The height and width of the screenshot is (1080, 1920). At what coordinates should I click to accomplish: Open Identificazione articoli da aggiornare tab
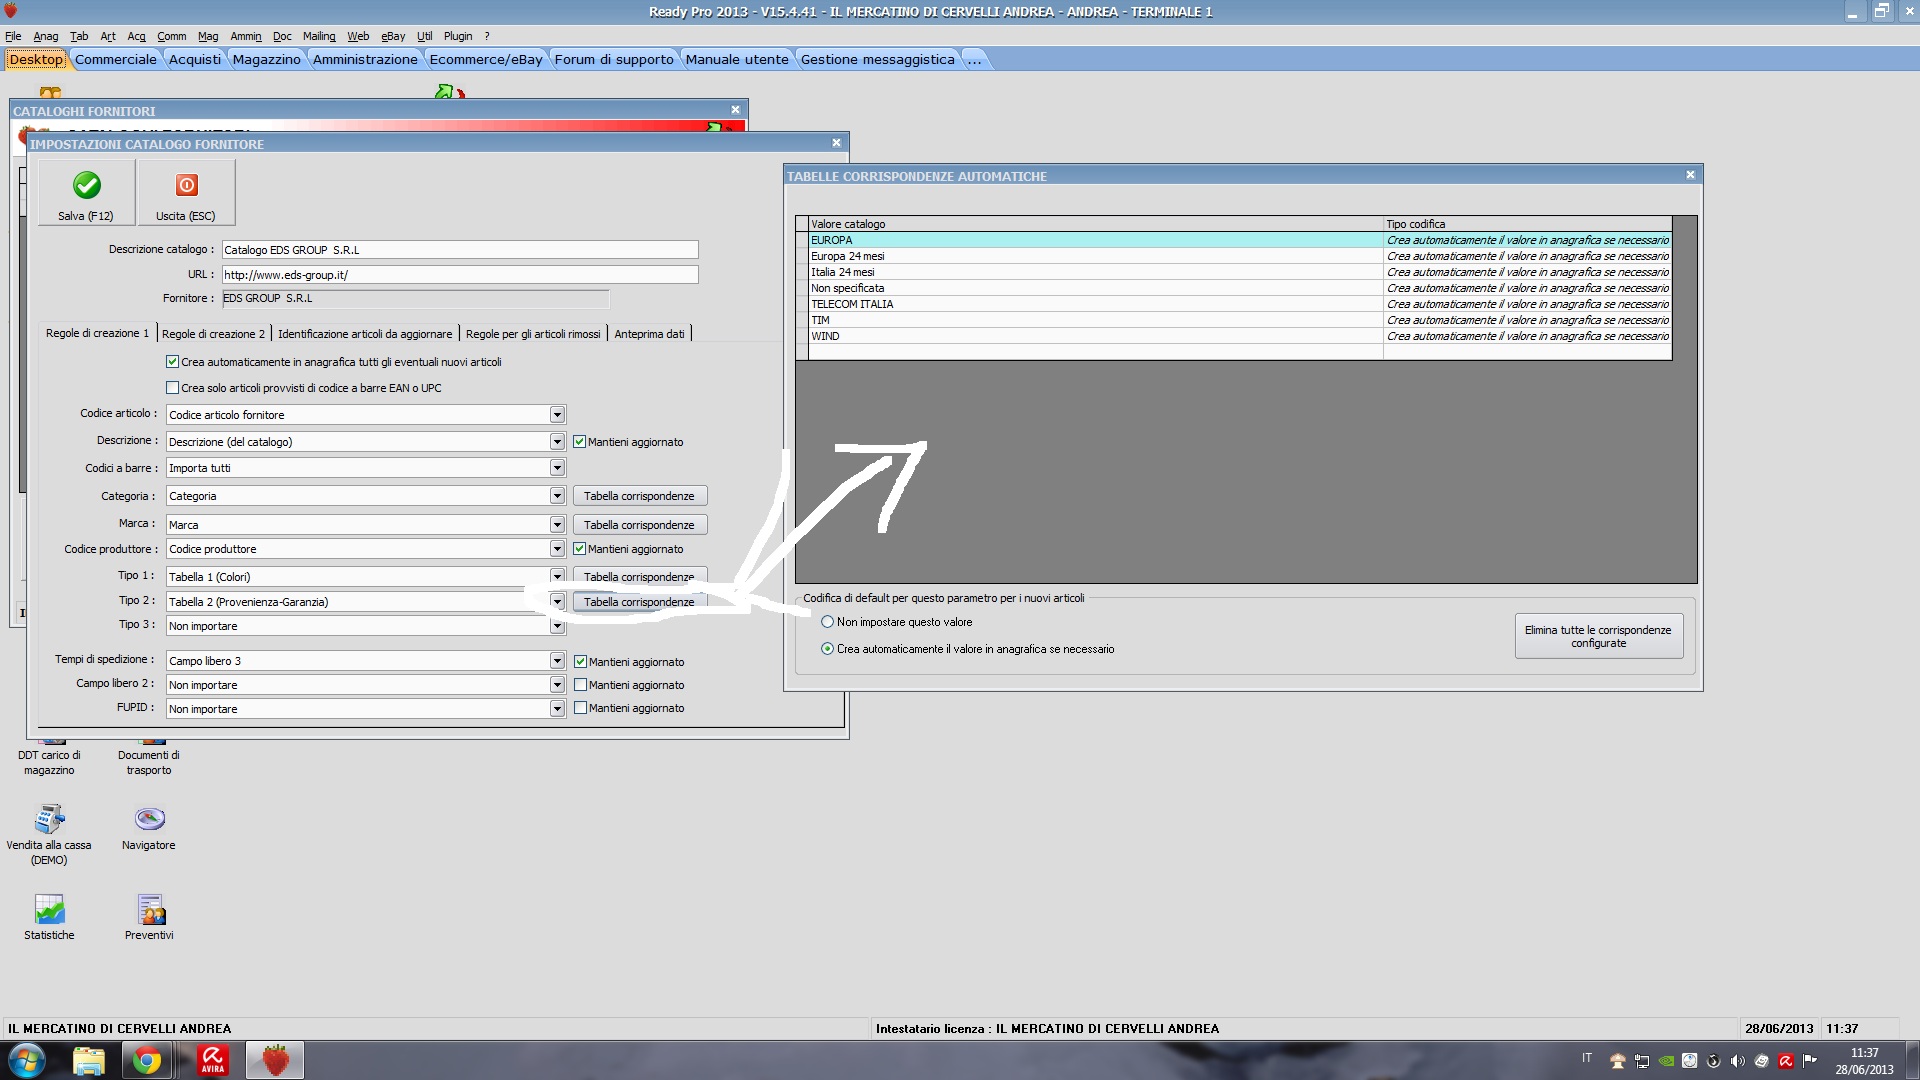pyautogui.click(x=365, y=334)
